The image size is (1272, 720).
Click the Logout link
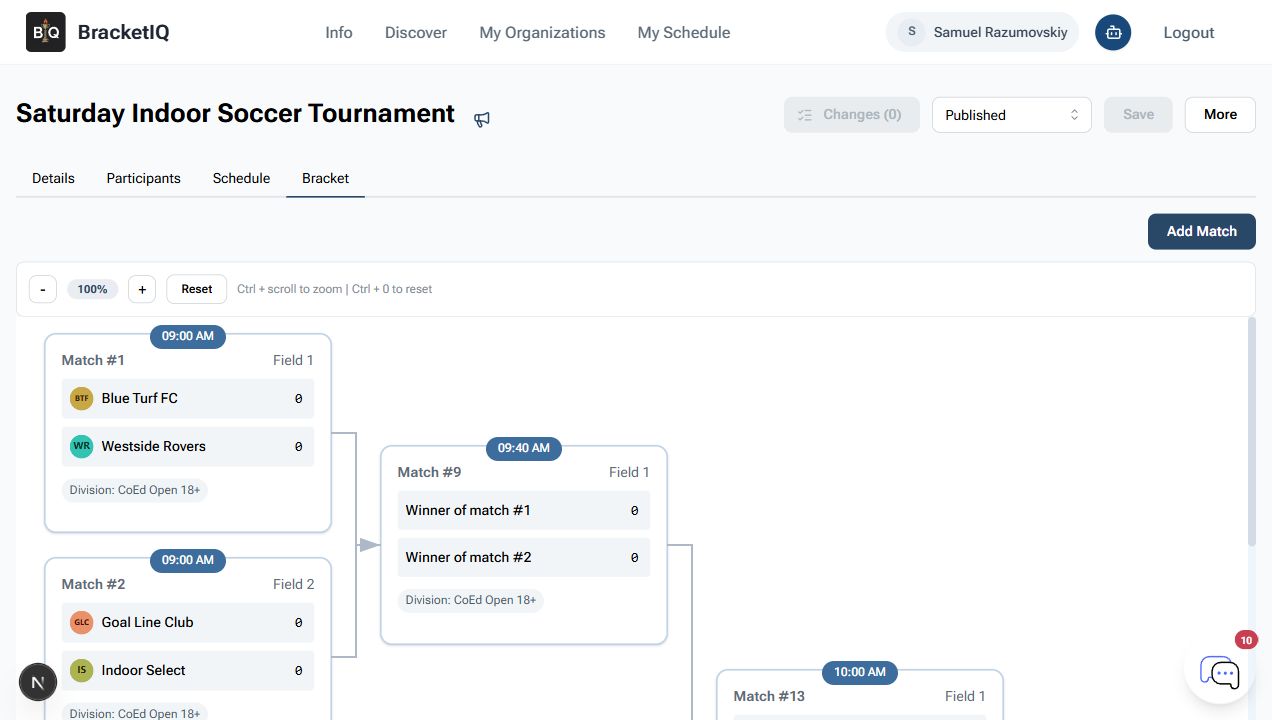coord(1189,32)
